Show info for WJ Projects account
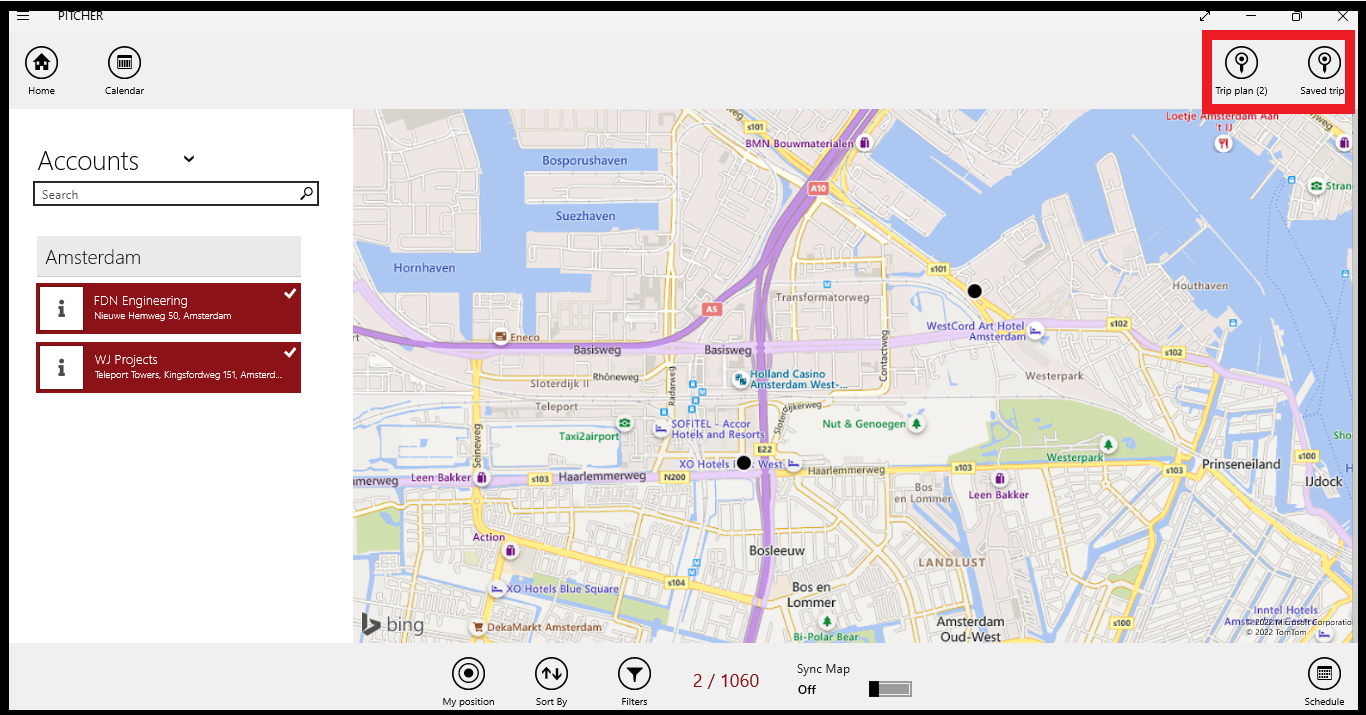The image size is (1366, 715). pos(61,367)
